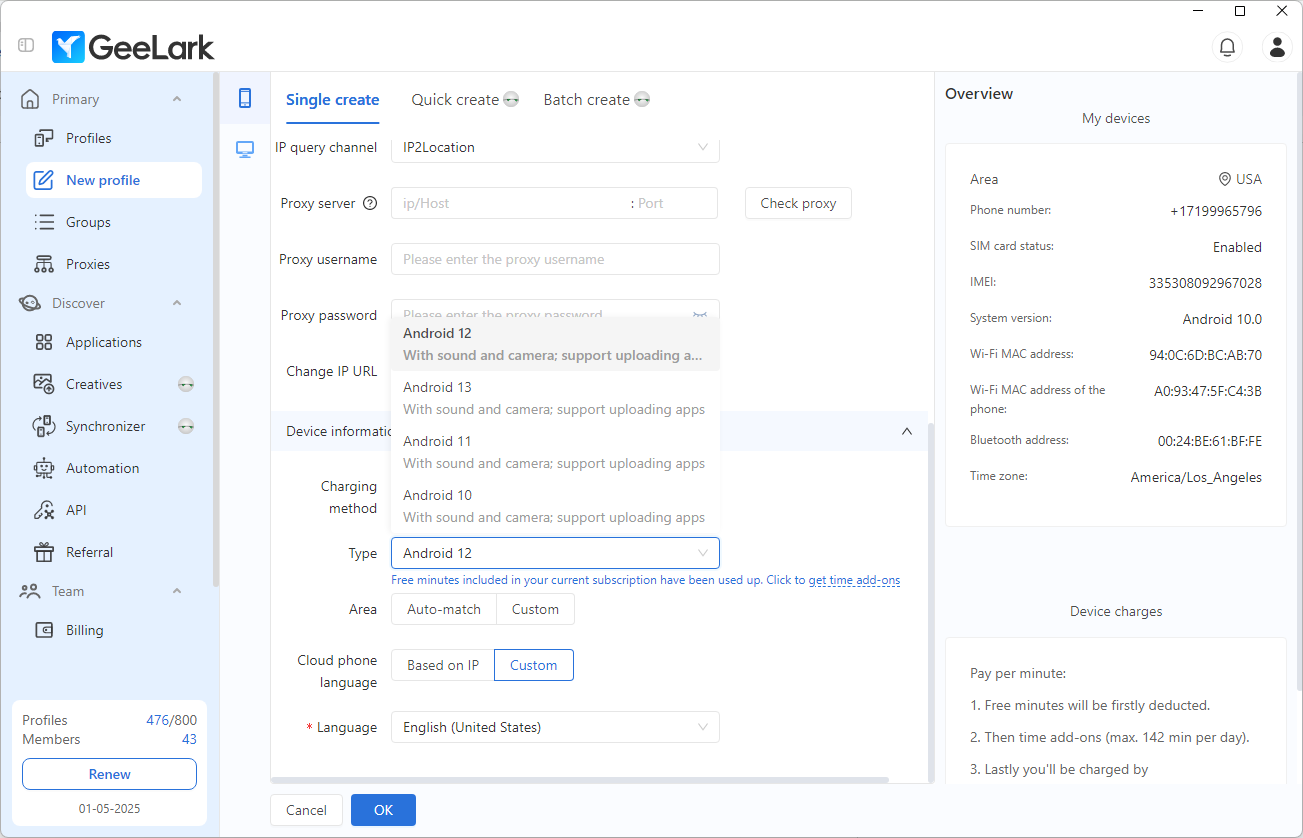Click the Cancel button
1303x838 pixels.
click(306, 810)
